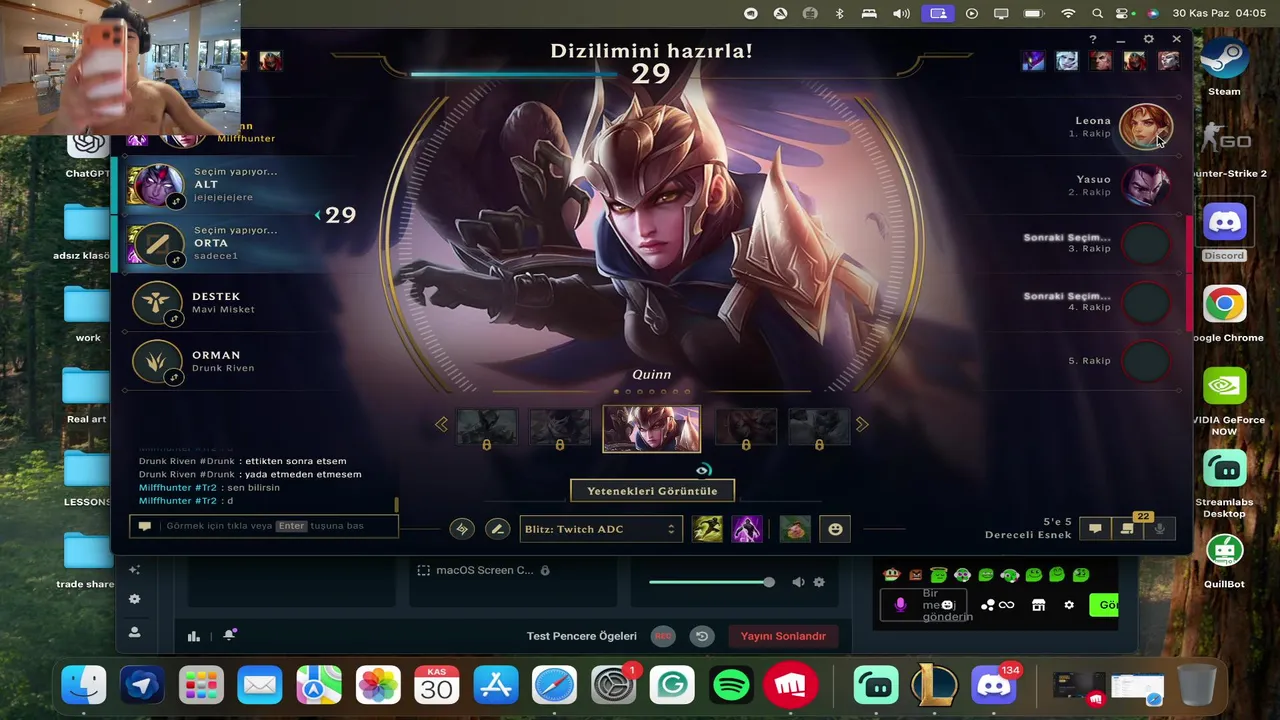Select the highlighted Quinn skin thumbnail
Viewport: 1280px width, 720px height.
coord(652,429)
